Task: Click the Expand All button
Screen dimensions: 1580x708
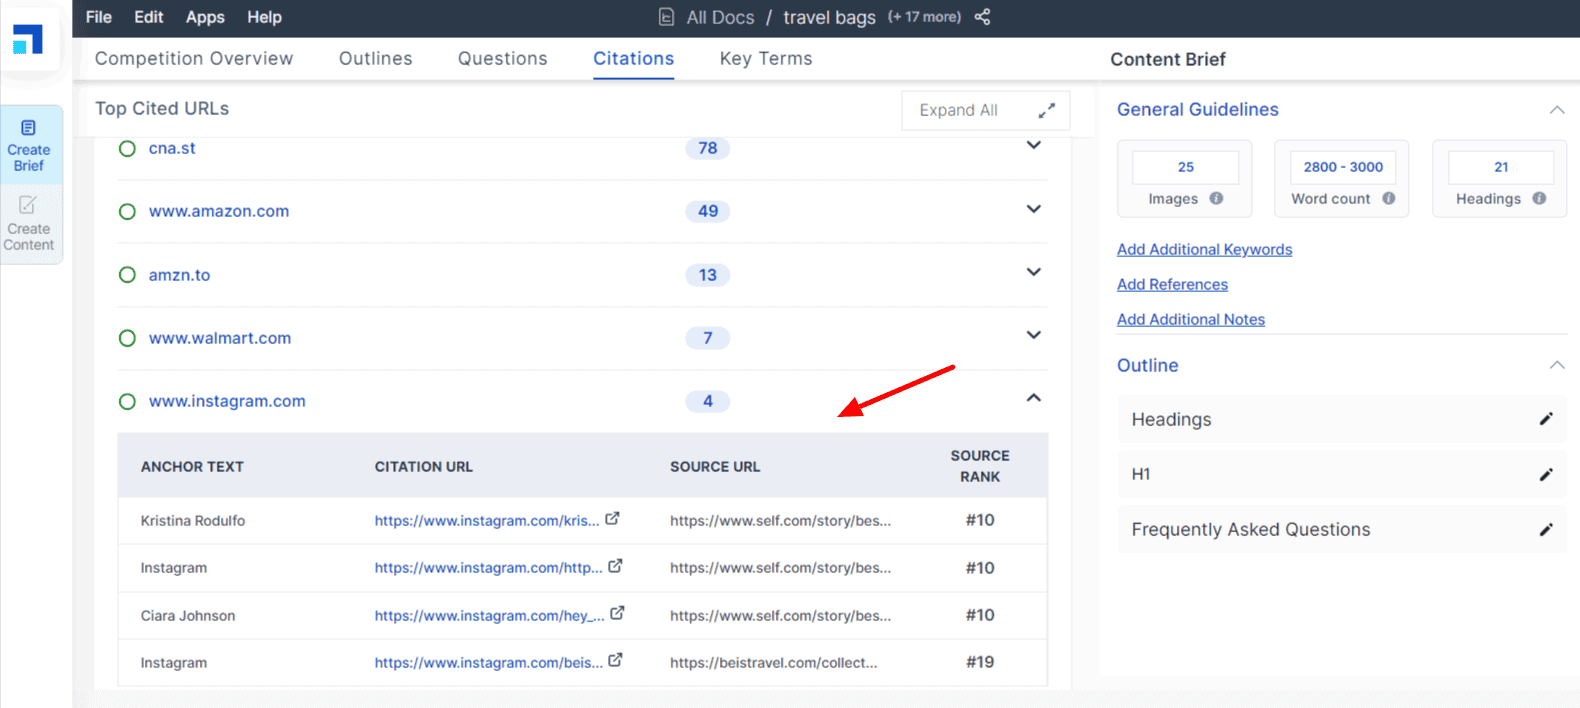Action: 986,110
